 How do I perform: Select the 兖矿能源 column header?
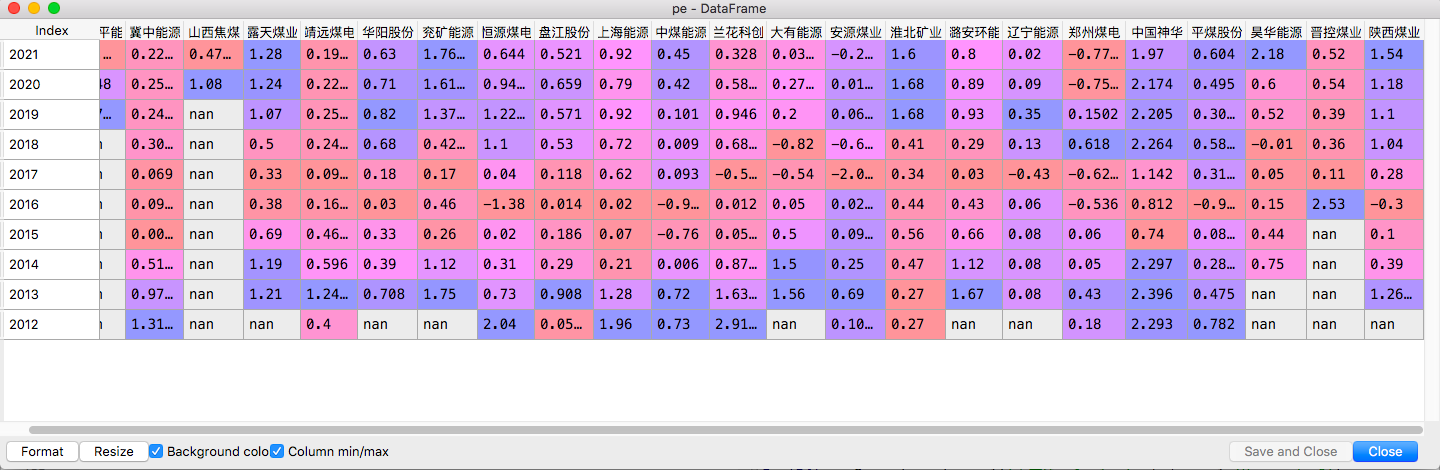tap(448, 32)
